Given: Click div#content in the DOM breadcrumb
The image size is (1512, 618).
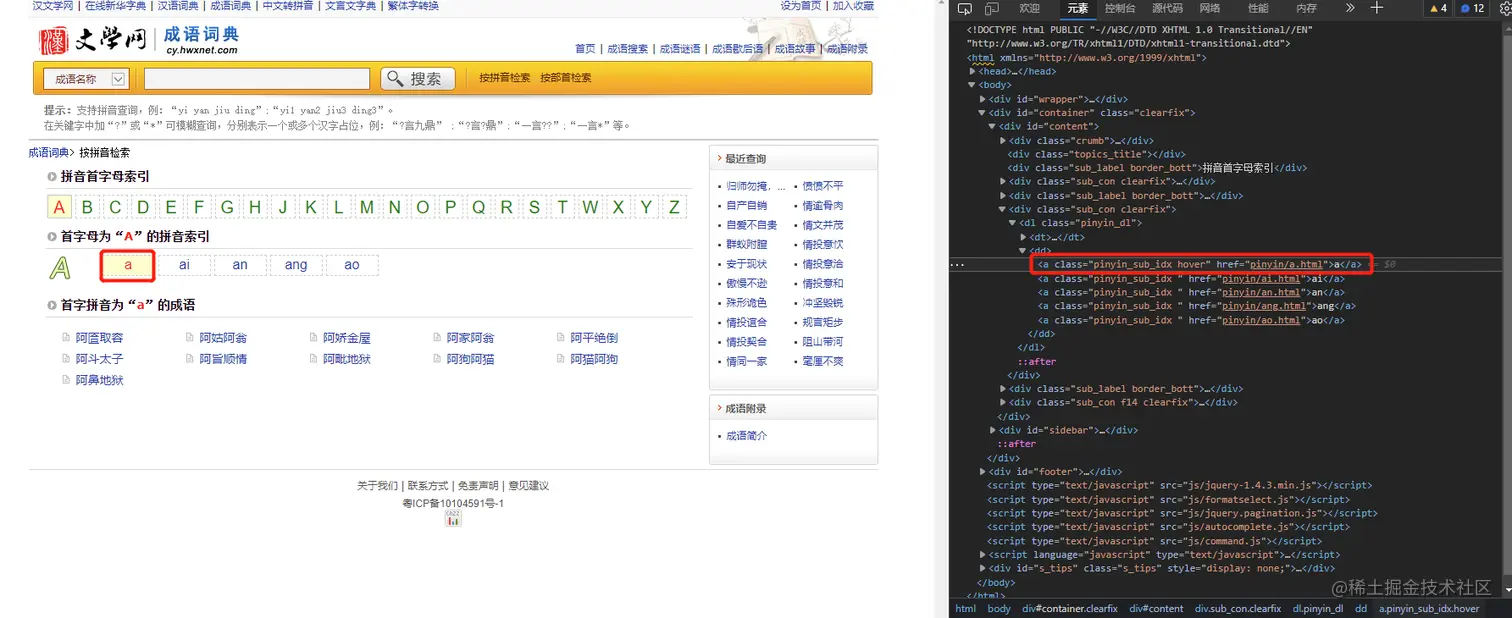Looking at the screenshot, I should [1157, 608].
